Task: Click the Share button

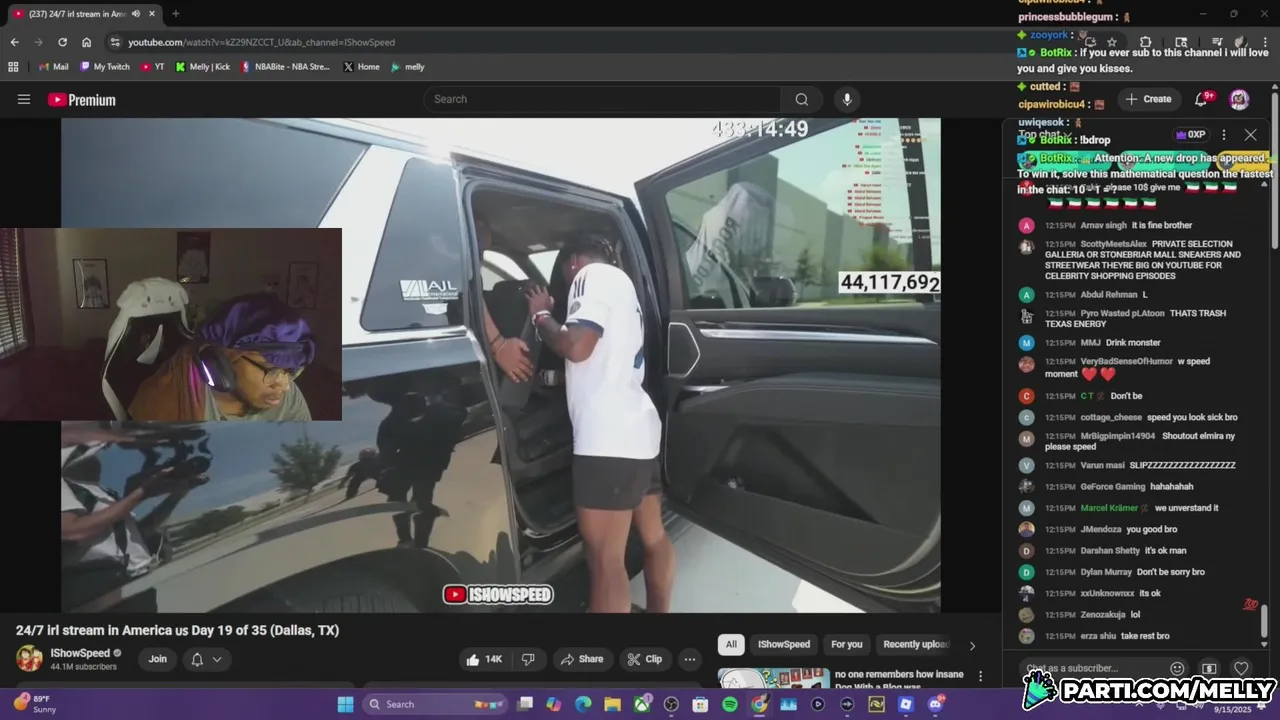Action: pos(582,659)
